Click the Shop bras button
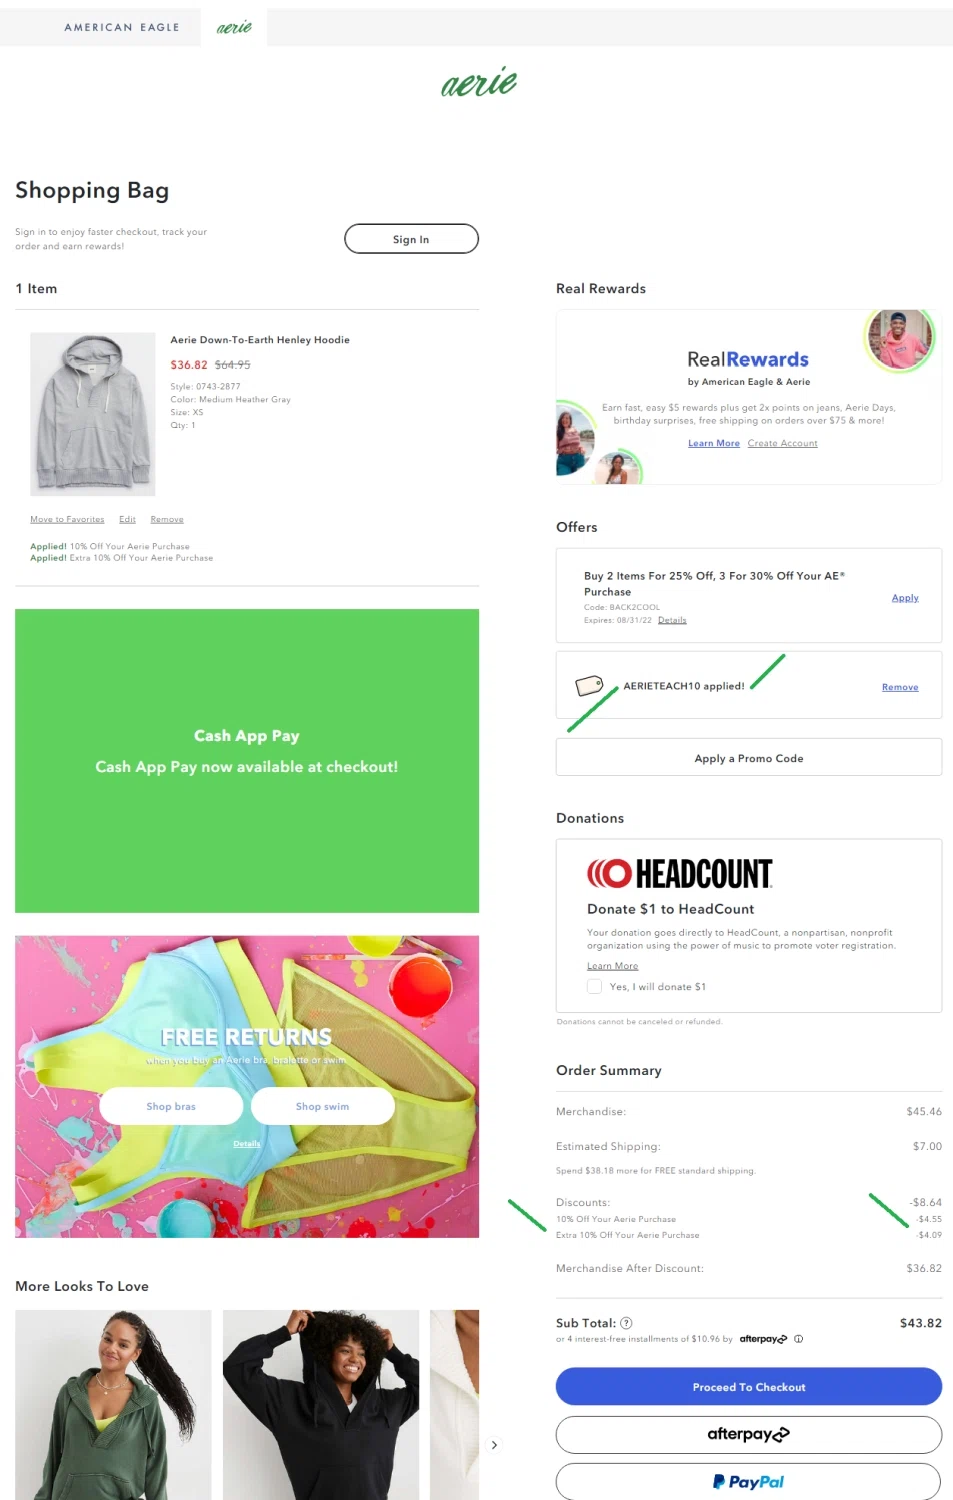This screenshot has width=953, height=1500. click(171, 1106)
